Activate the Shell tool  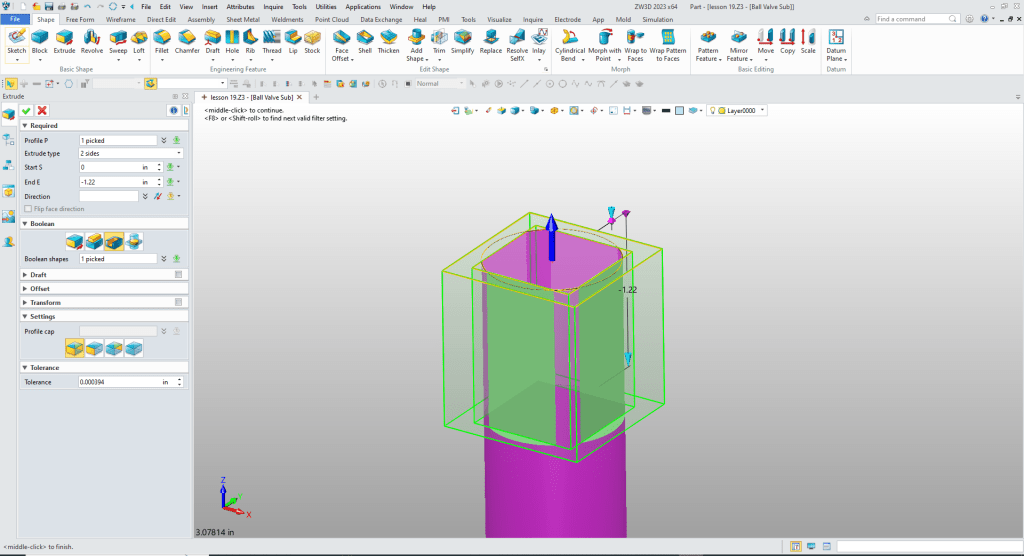coord(366,41)
